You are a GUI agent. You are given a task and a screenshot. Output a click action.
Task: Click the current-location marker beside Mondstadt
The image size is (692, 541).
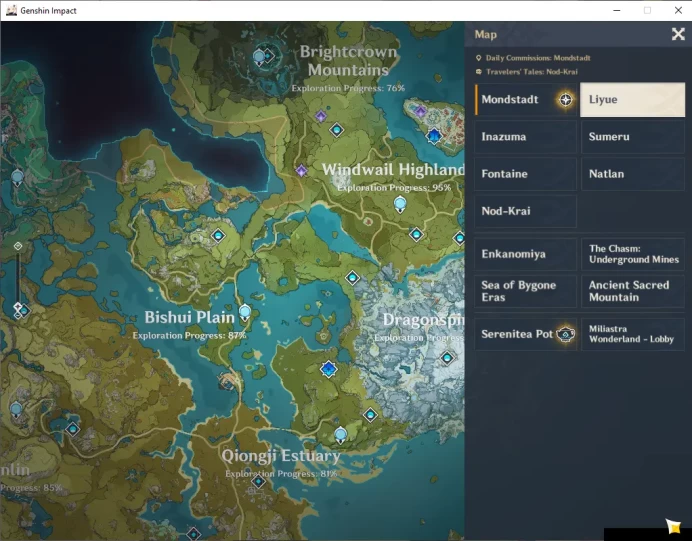click(565, 100)
